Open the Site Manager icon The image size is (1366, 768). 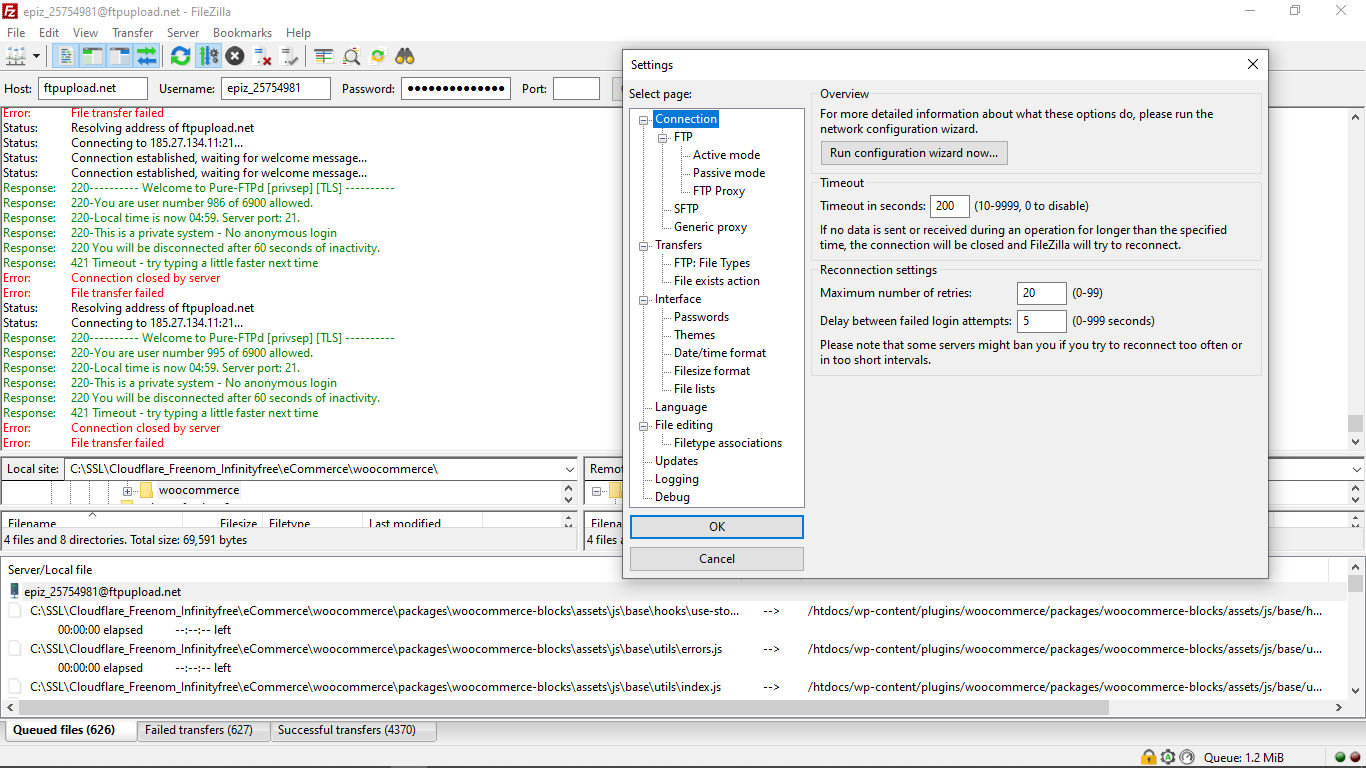[17, 56]
